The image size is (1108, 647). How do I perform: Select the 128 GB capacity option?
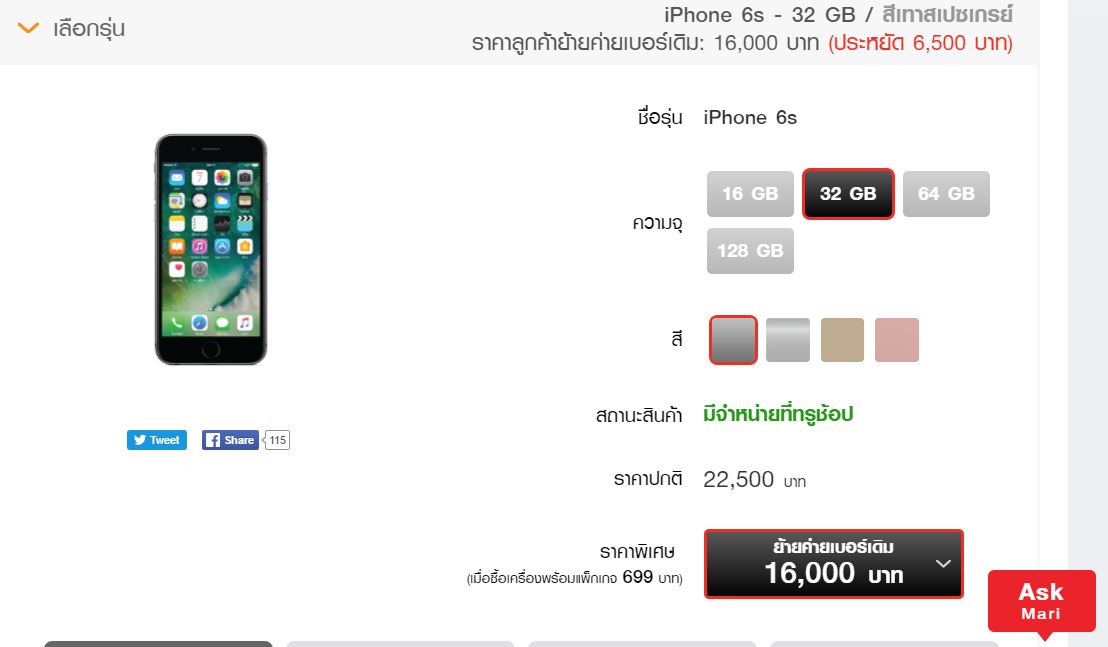tap(750, 251)
